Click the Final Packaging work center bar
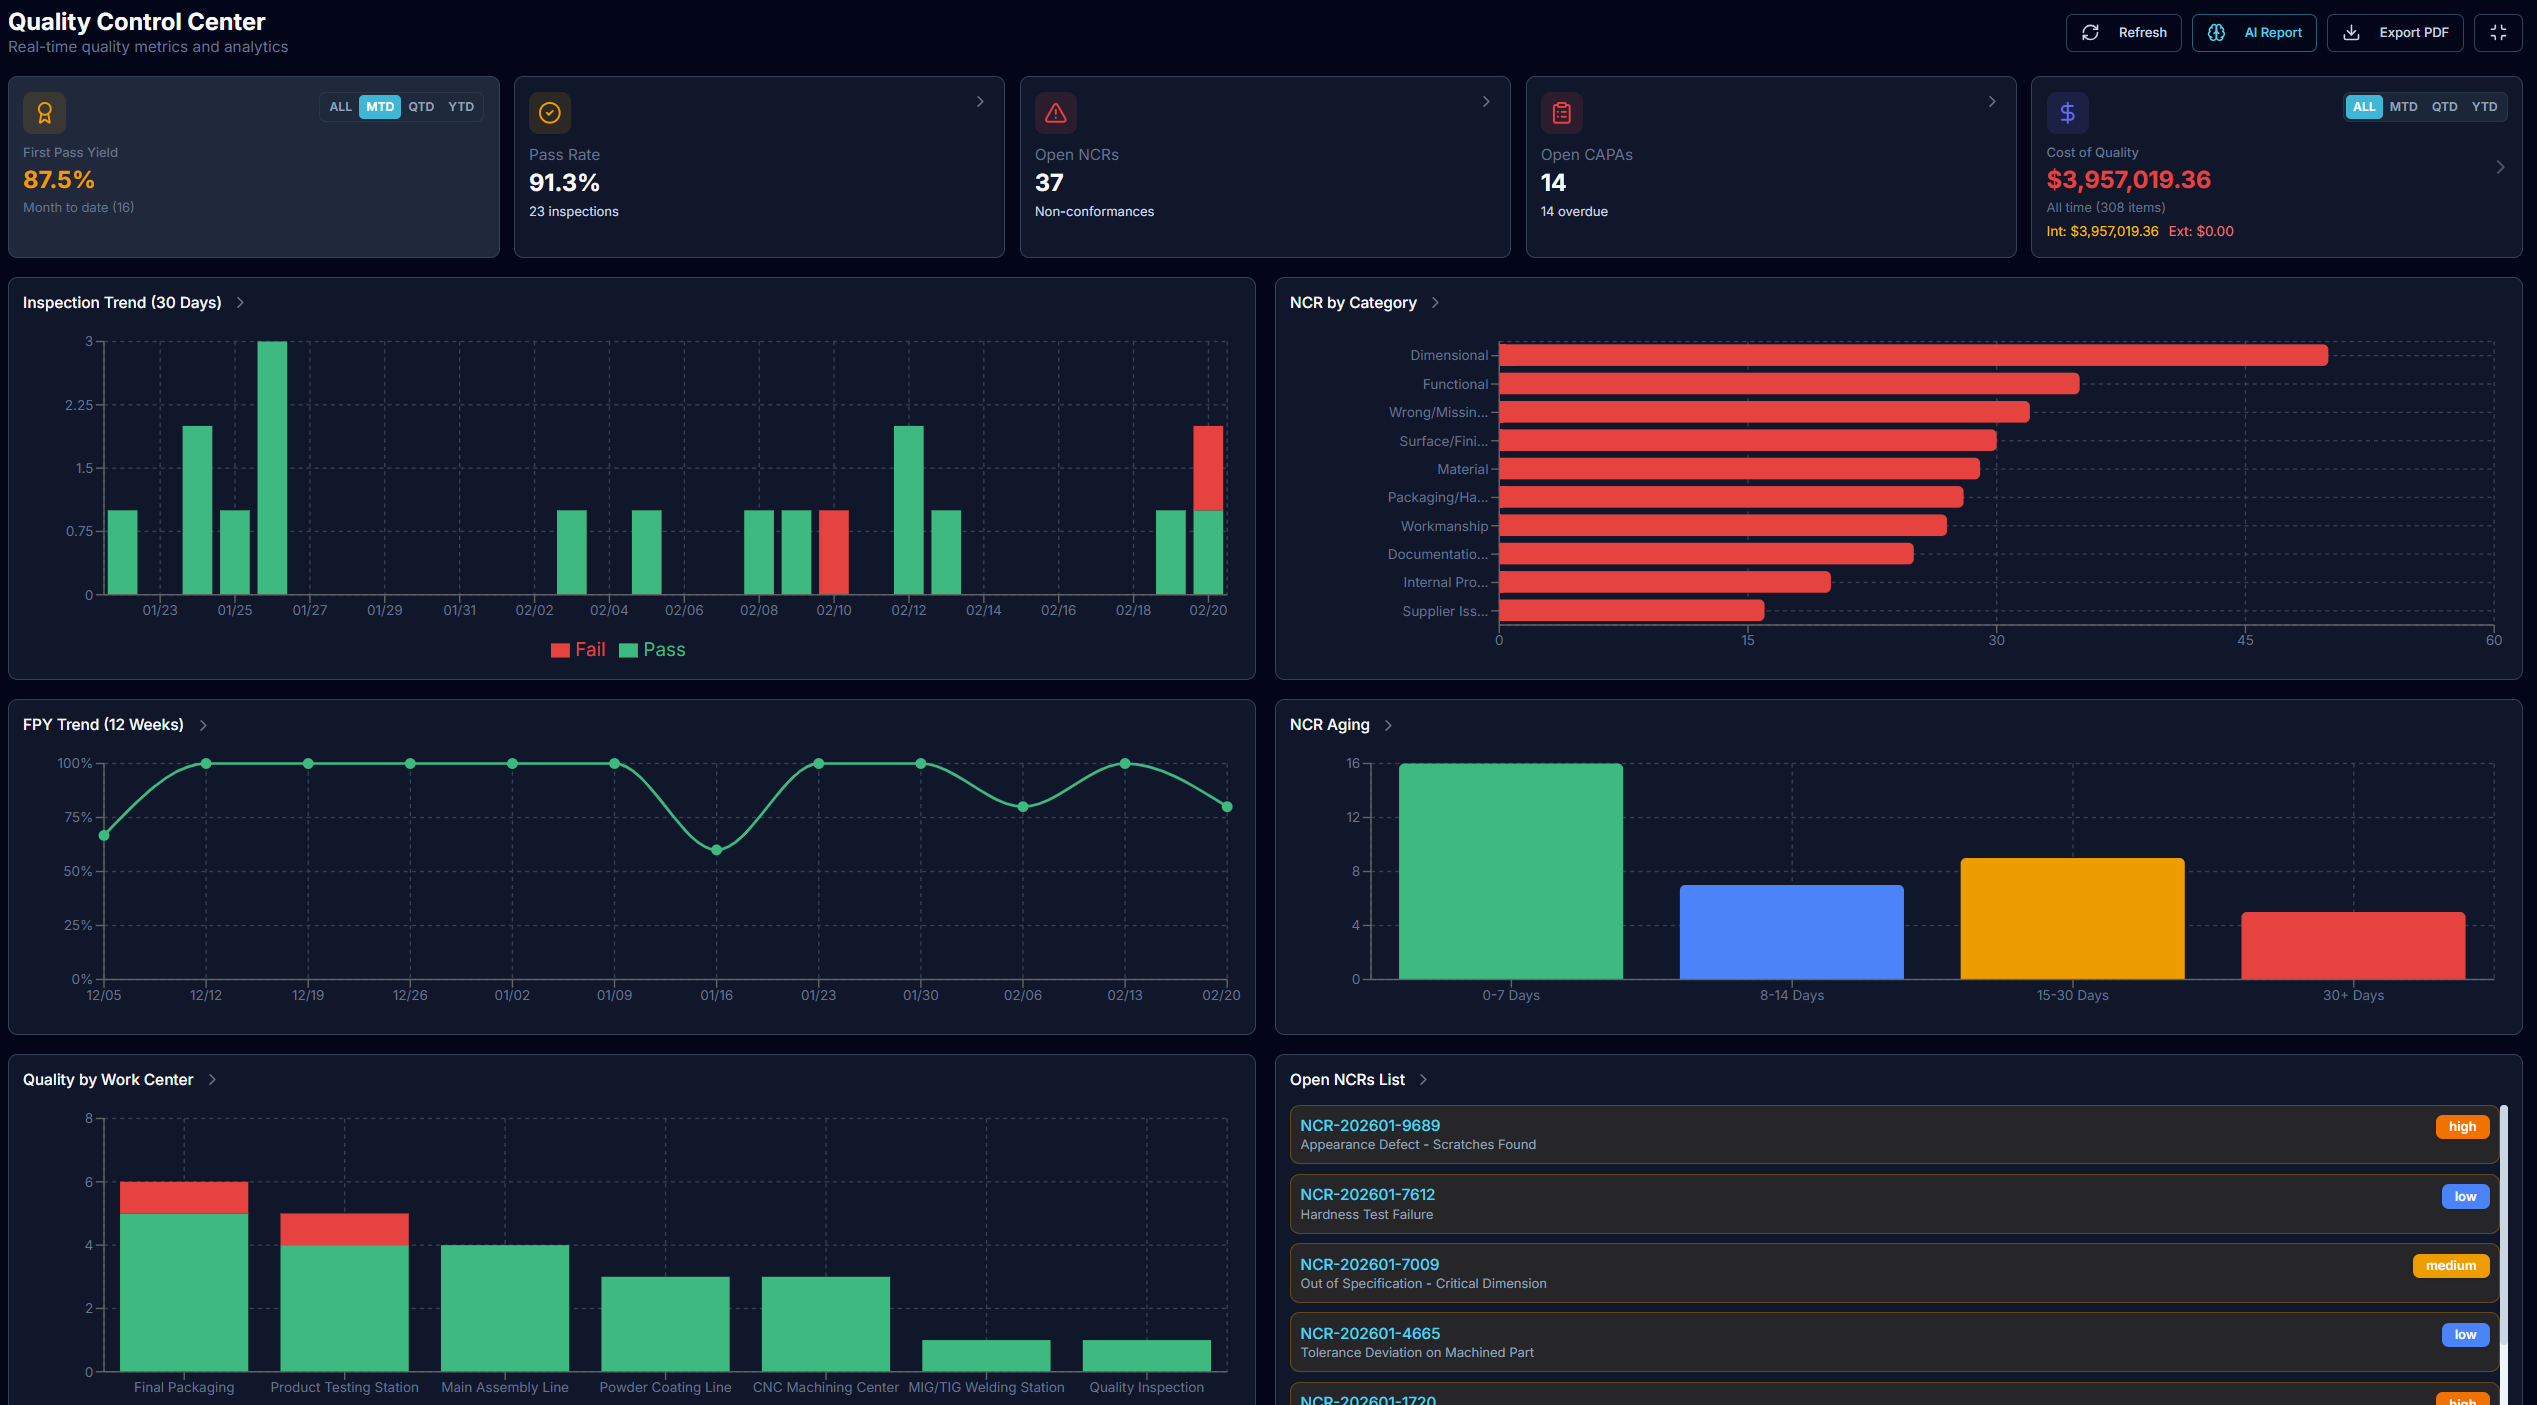The height and width of the screenshot is (1405, 2537). point(184,1276)
